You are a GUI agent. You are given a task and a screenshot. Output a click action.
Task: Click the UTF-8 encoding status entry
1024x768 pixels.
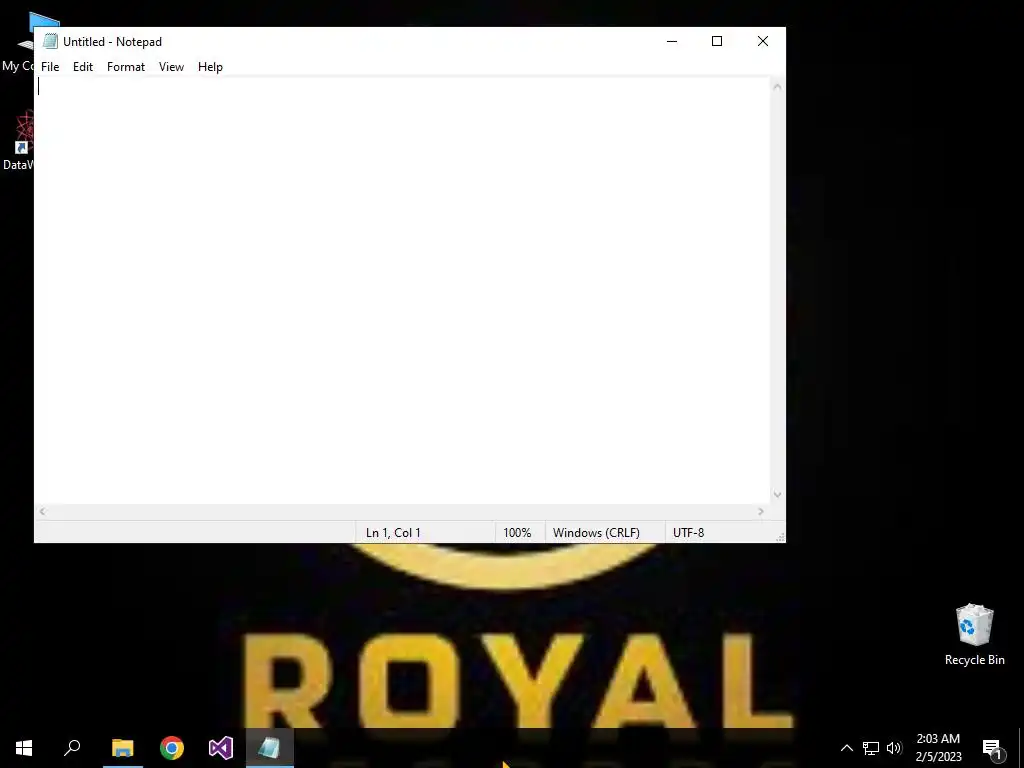tap(688, 533)
